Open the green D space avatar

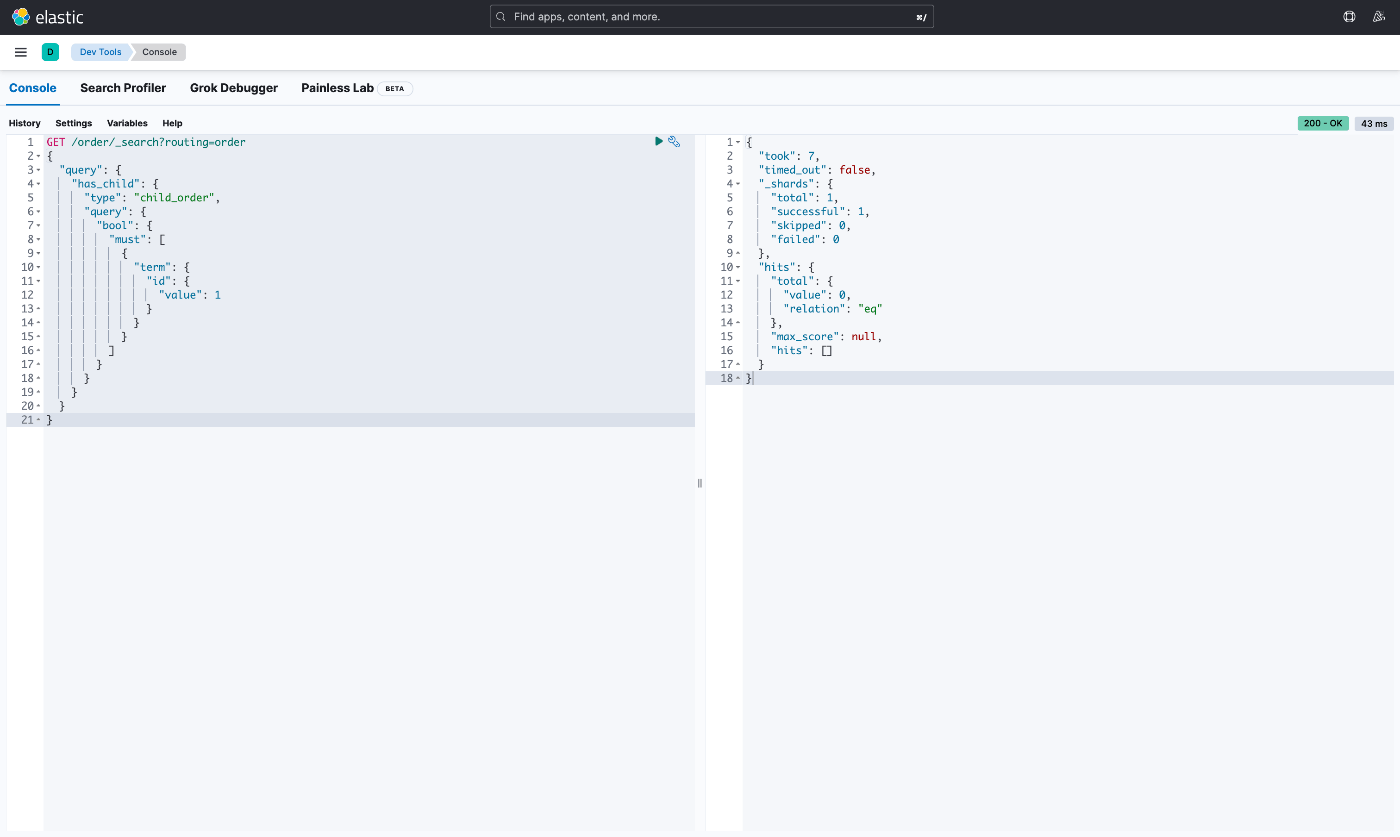tap(50, 52)
